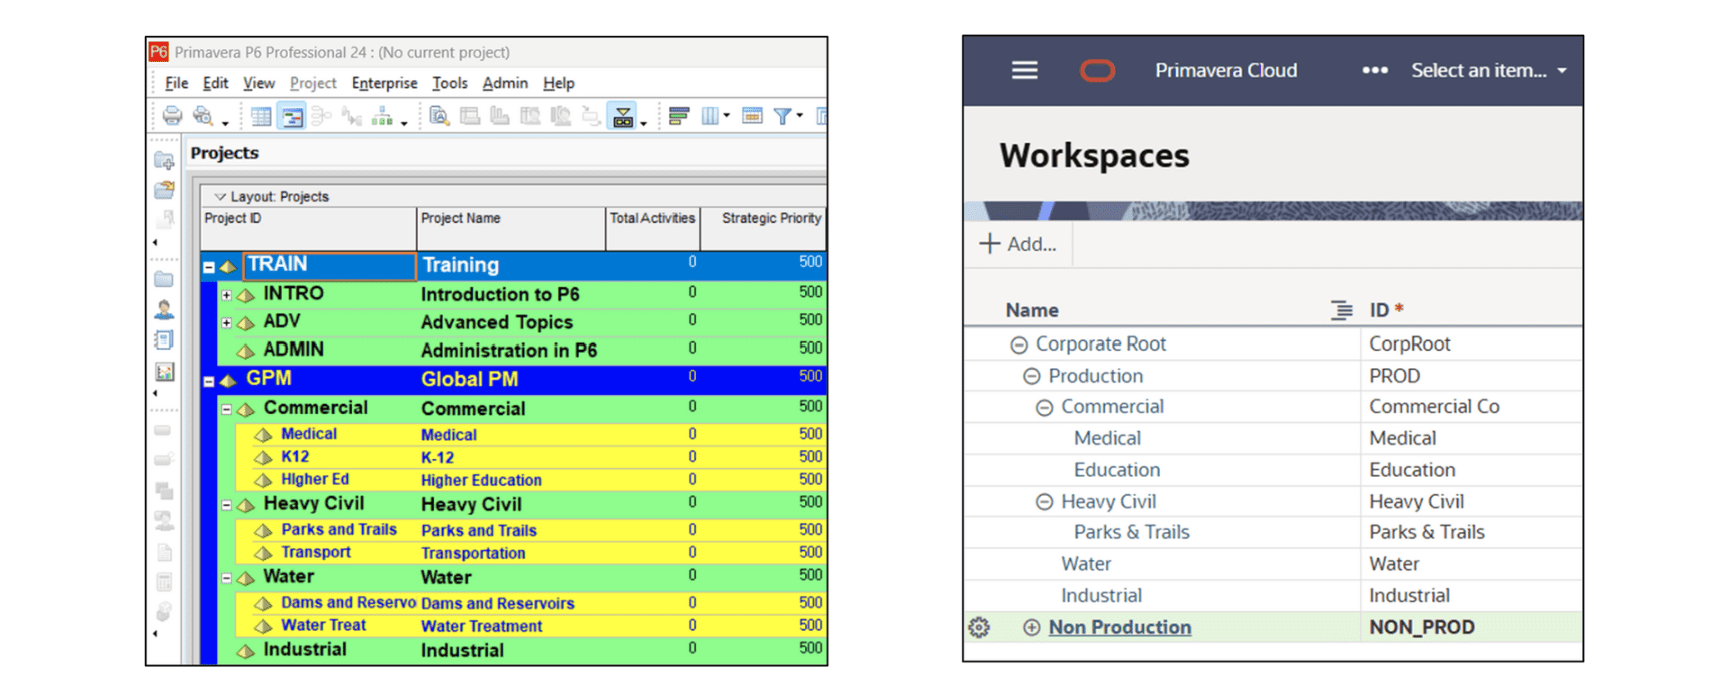The image size is (1732, 688).
Task: Open the hamburger menu in Primavera Cloud
Action: [x=1024, y=70]
